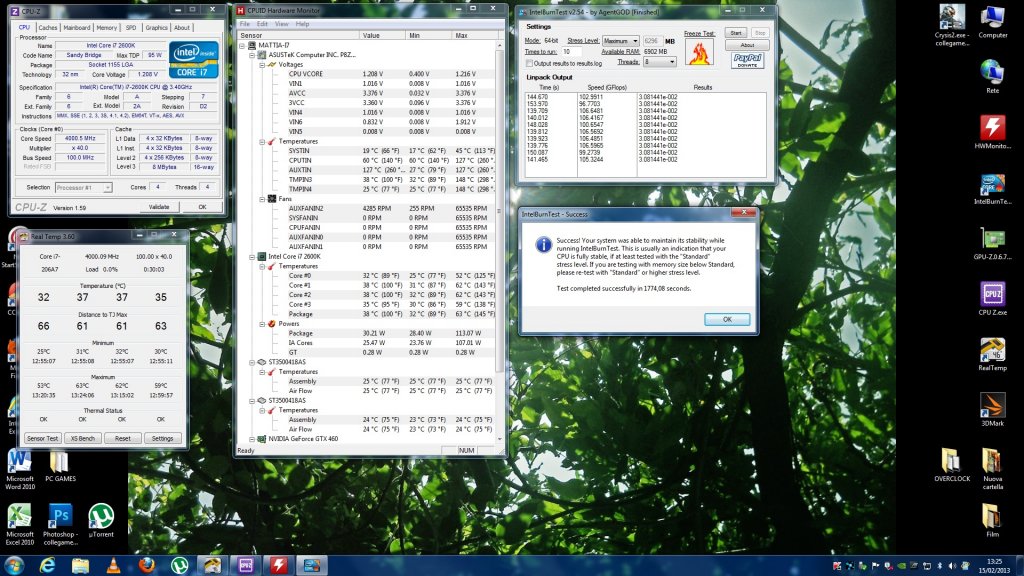Click the About button in IntelBurnTest
The image size is (1024, 576).
(747, 45)
